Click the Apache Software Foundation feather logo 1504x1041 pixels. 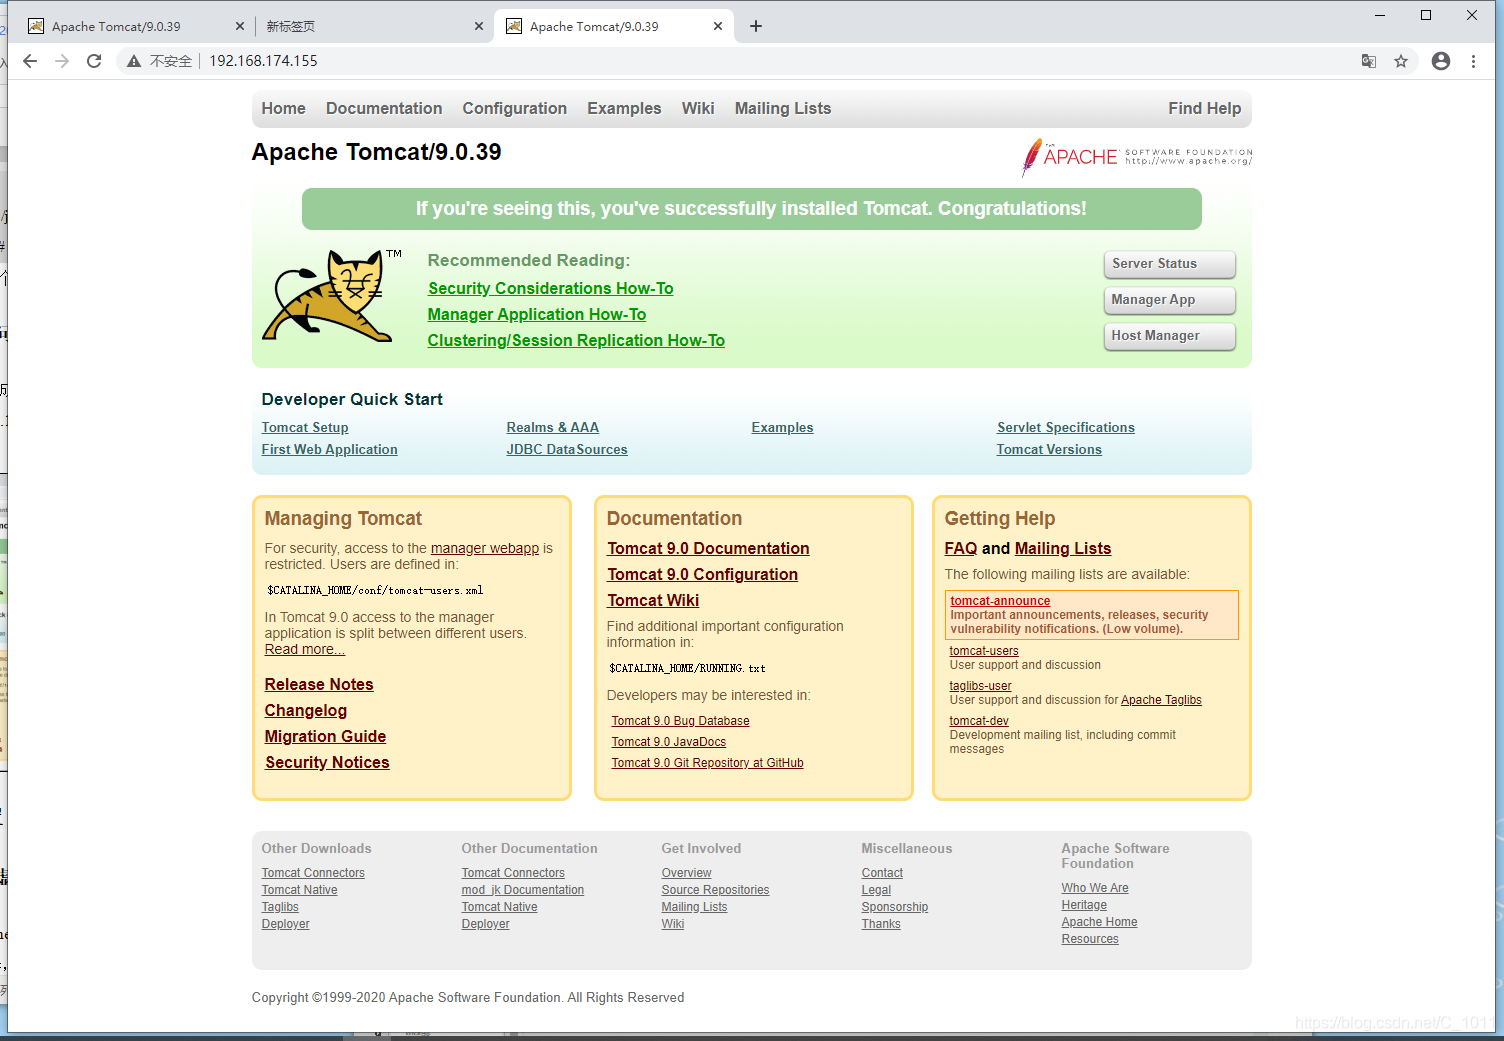coord(1136,157)
